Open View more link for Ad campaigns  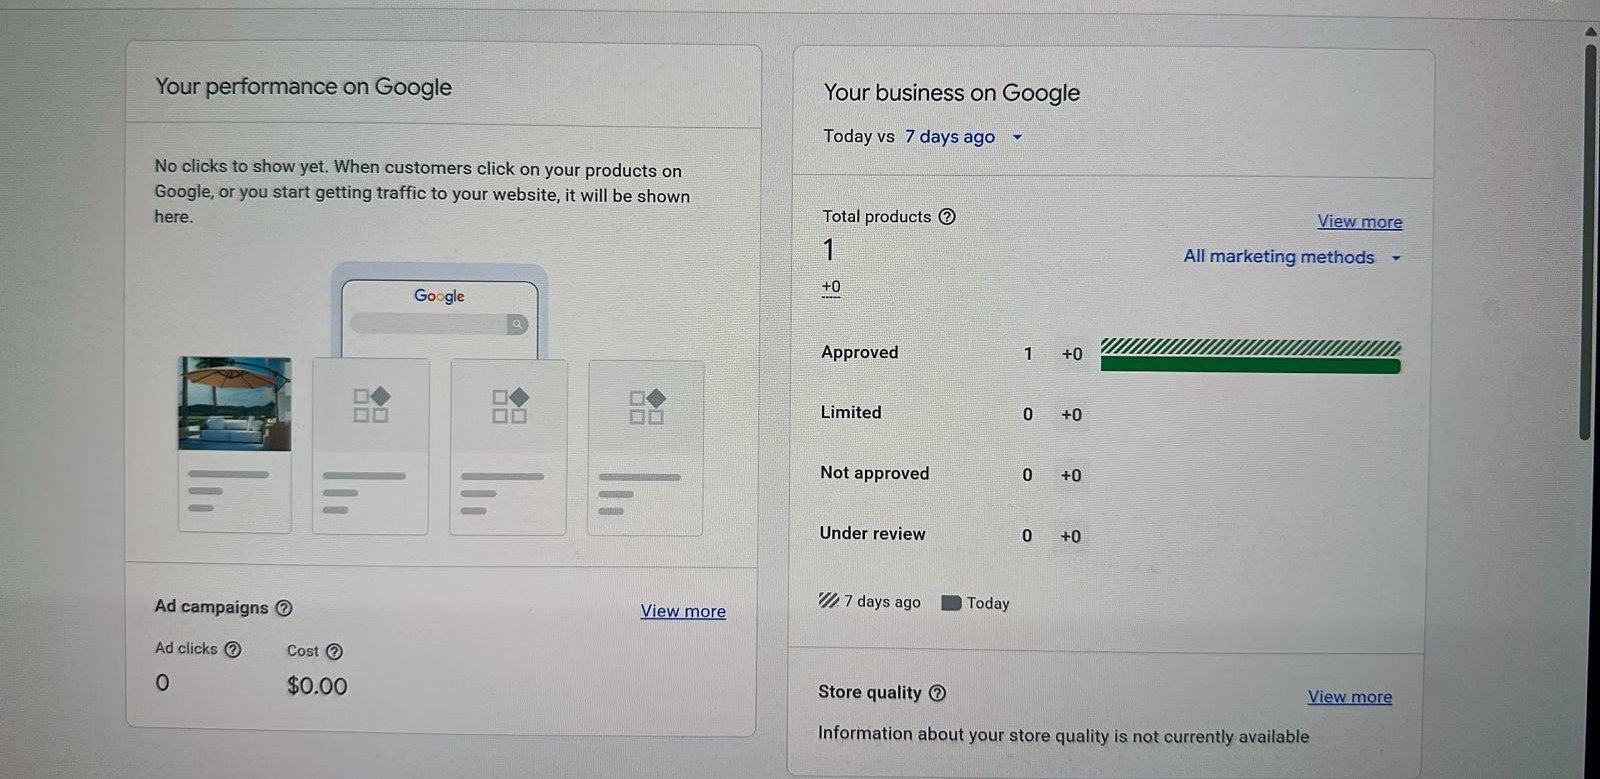[x=683, y=611]
